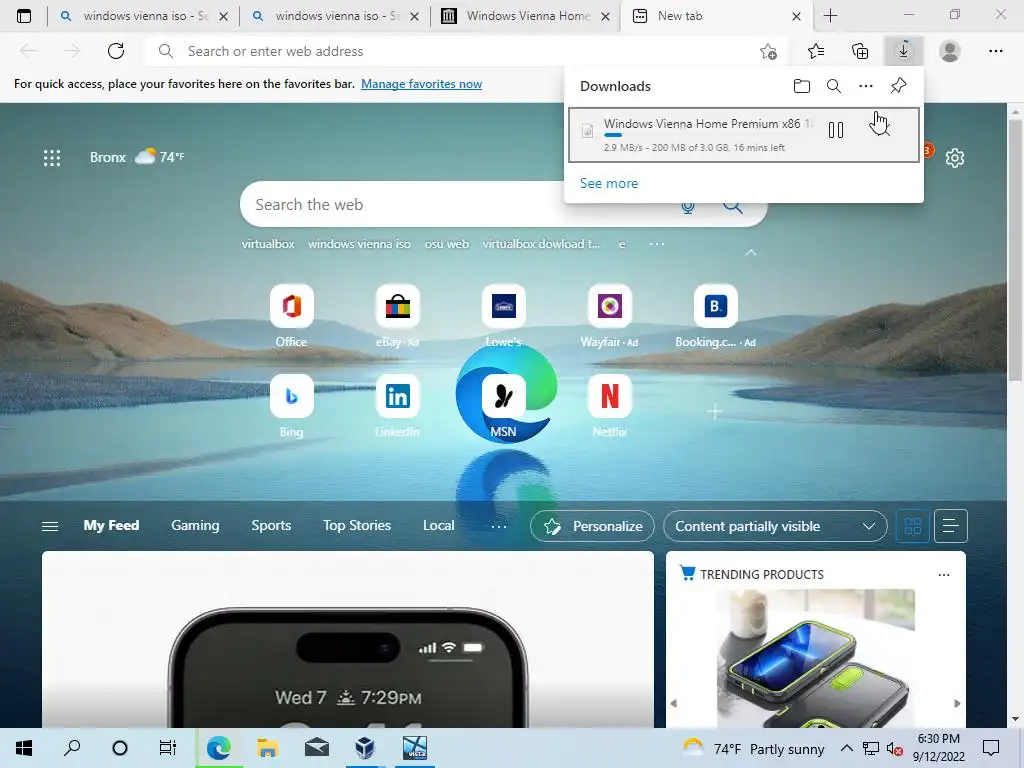Open the Booking.com quick link tile
This screenshot has height=768, width=1024.
pyautogui.click(x=715, y=306)
